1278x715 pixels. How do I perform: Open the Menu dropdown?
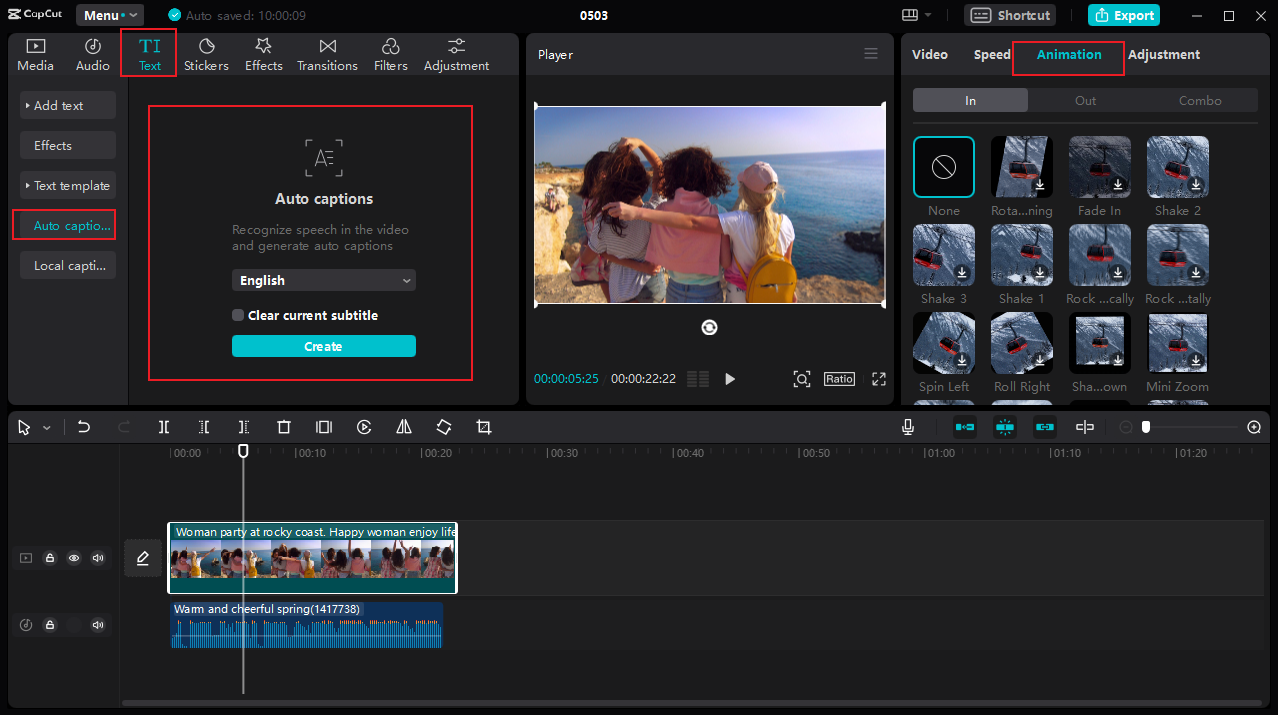[110, 15]
